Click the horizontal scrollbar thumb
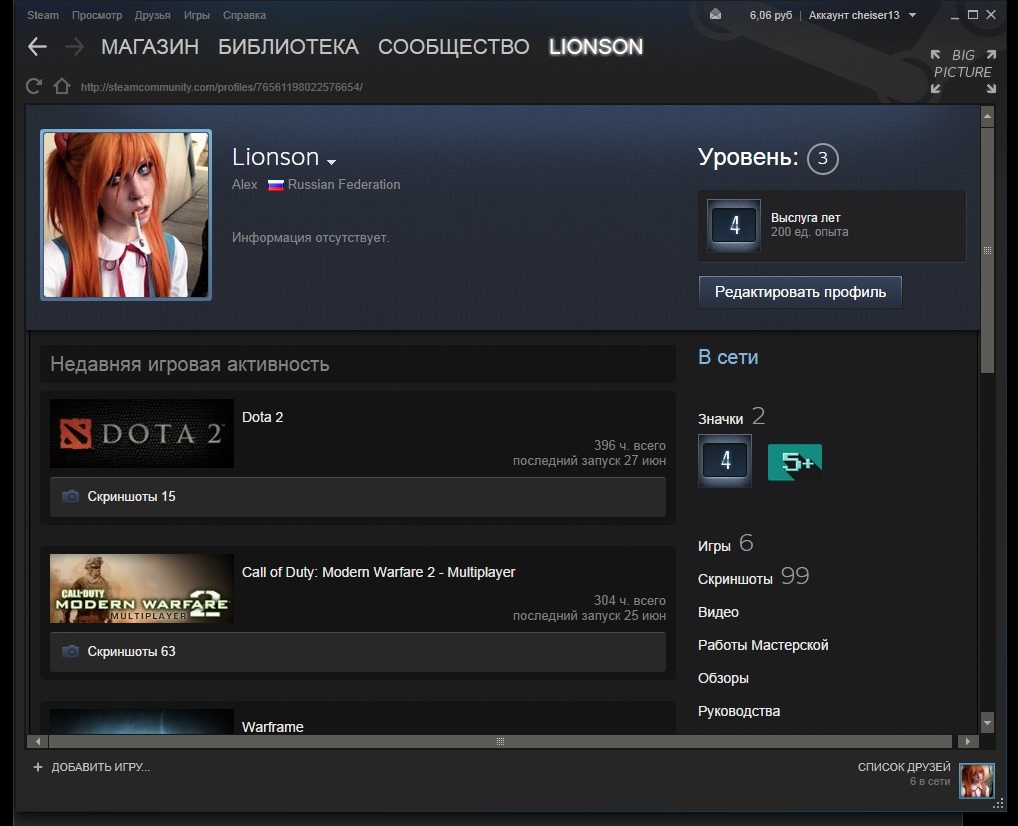This screenshot has width=1018, height=826. click(x=501, y=741)
